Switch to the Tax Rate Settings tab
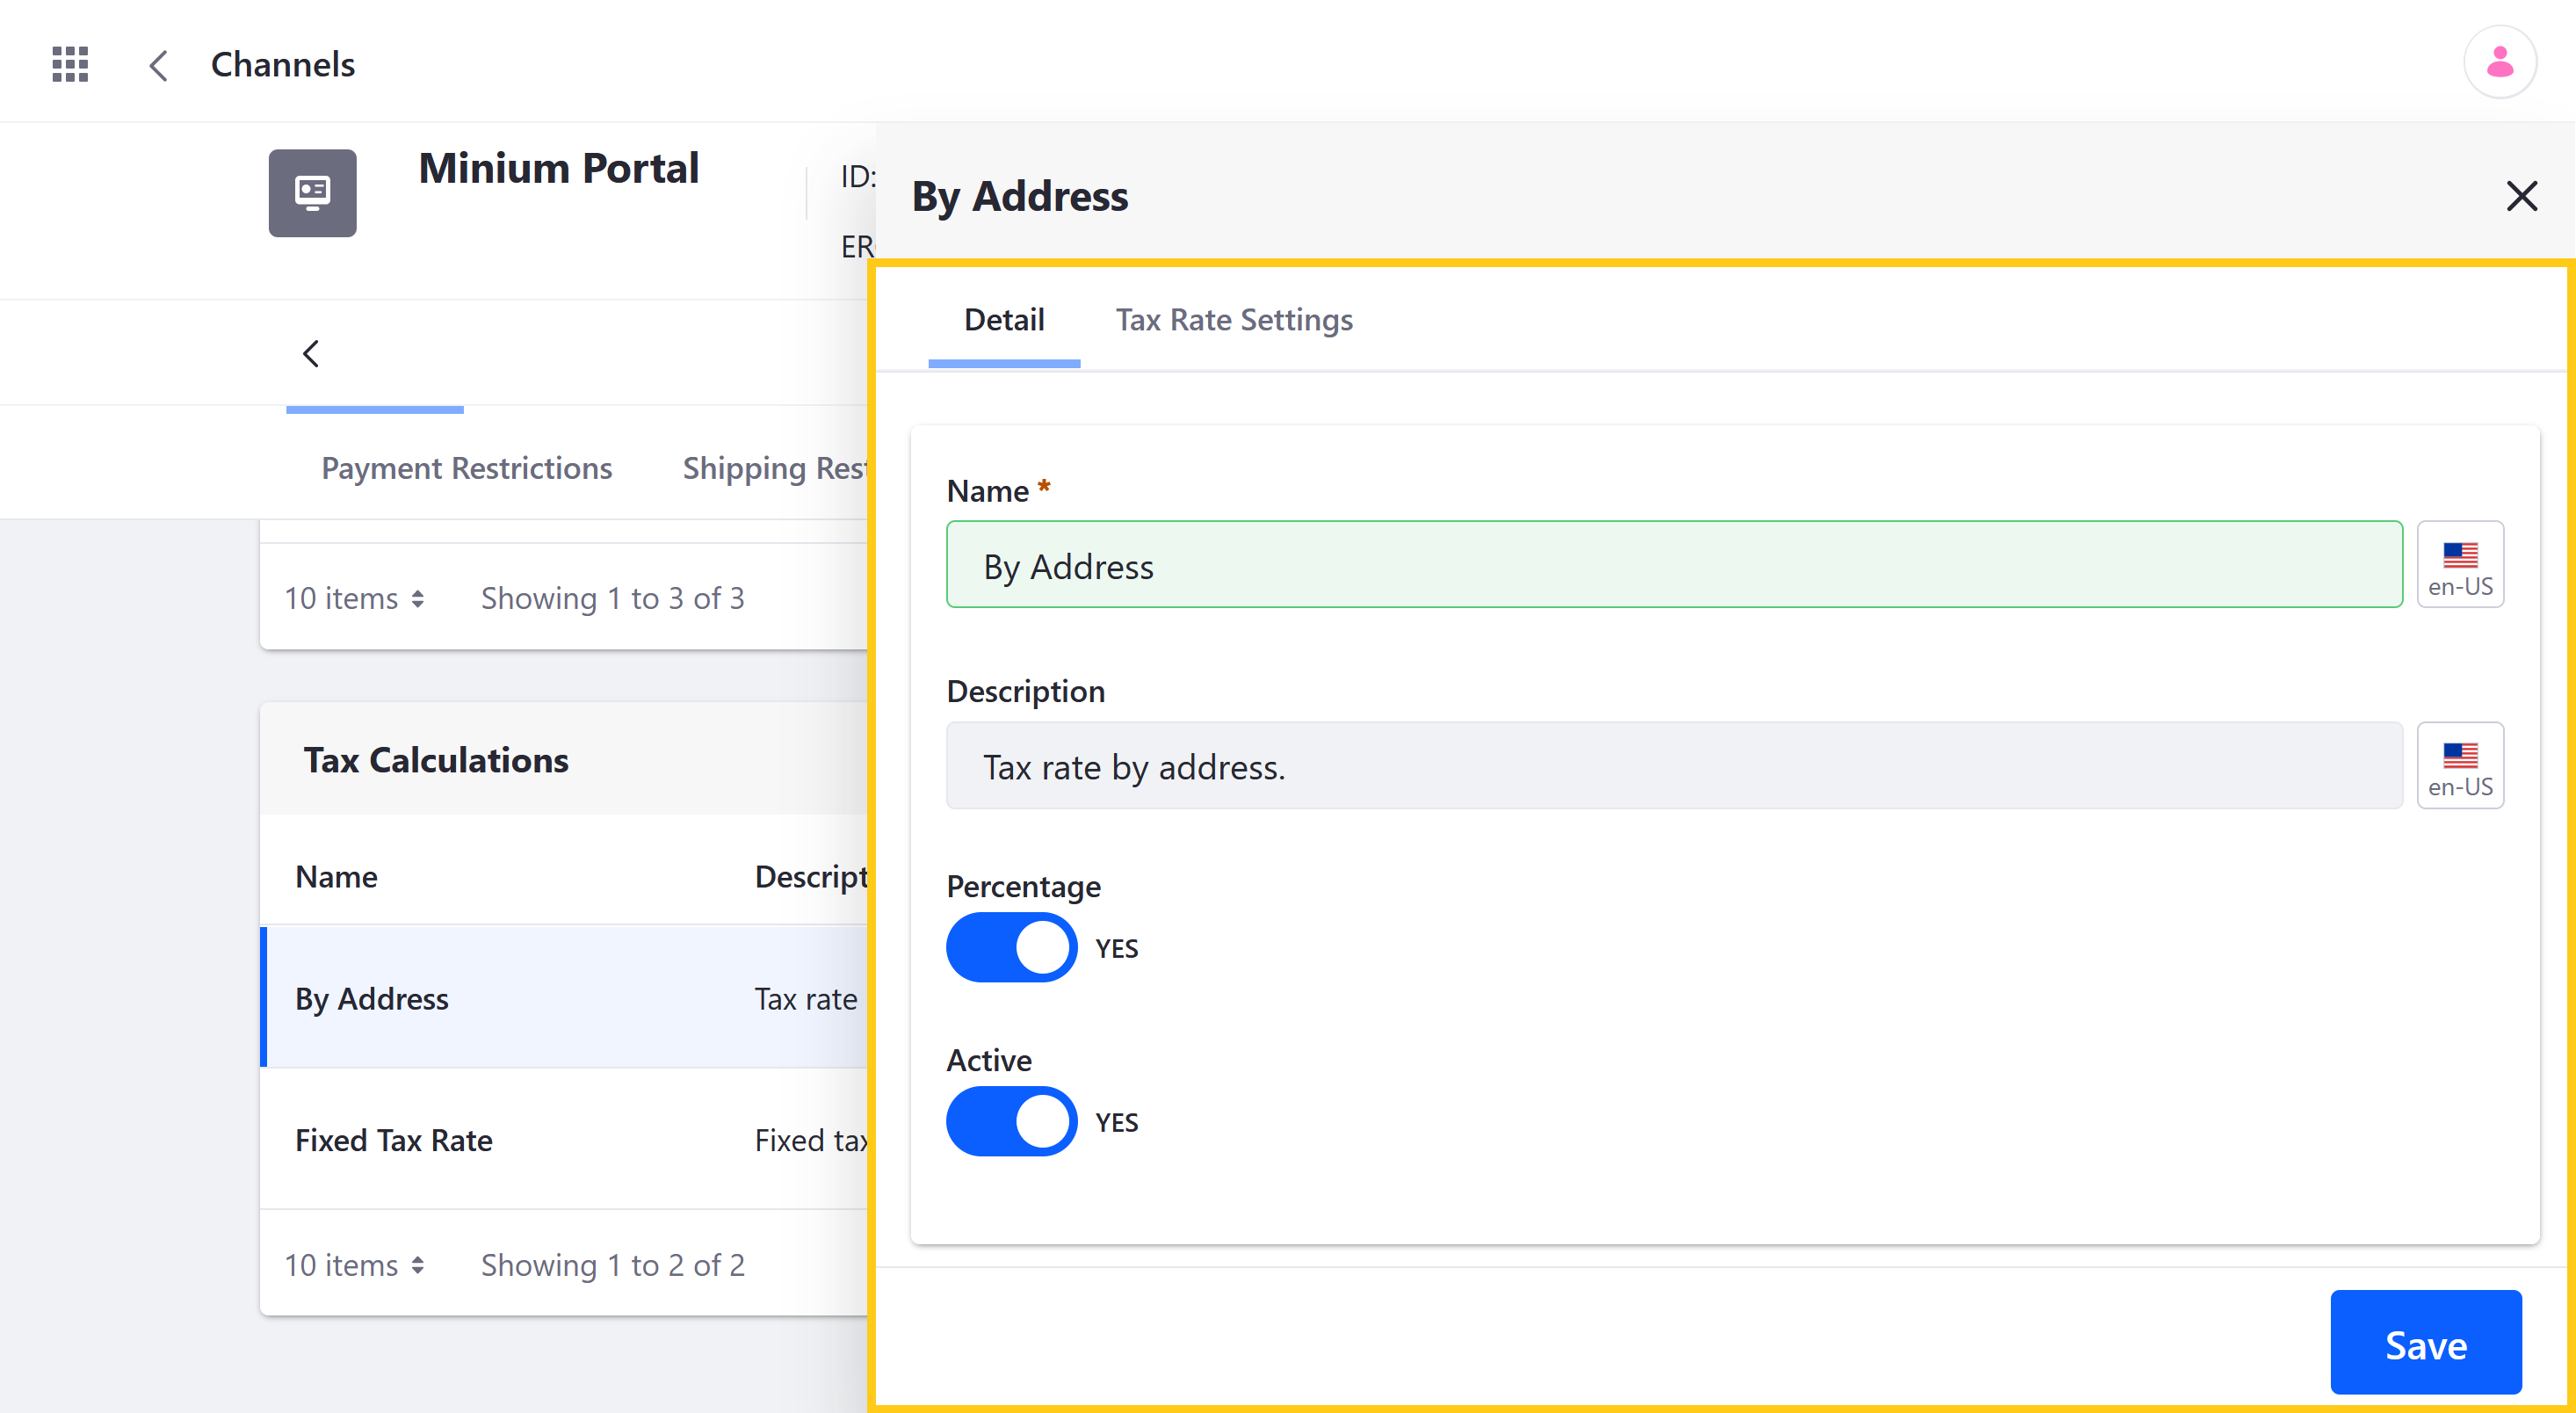The image size is (2576, 1413). point(1234,318)
